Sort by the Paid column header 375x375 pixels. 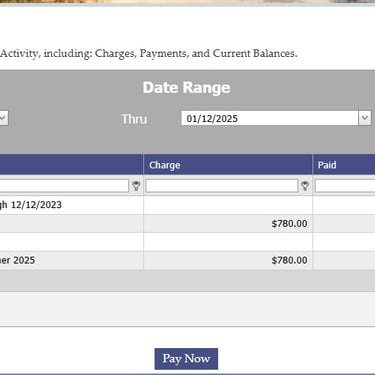[x=344, y=165]
